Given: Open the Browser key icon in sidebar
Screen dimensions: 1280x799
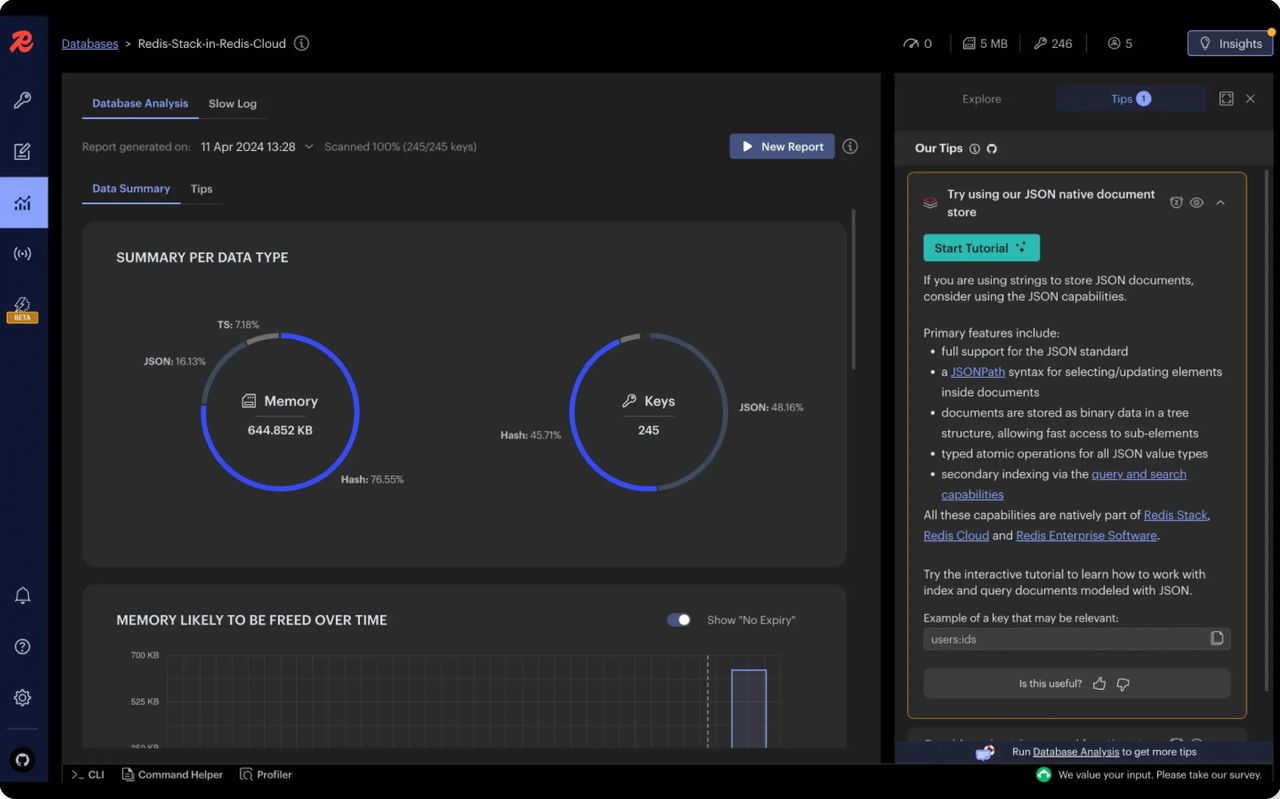Looking at the screenshot, I should (x=22, y=100).
